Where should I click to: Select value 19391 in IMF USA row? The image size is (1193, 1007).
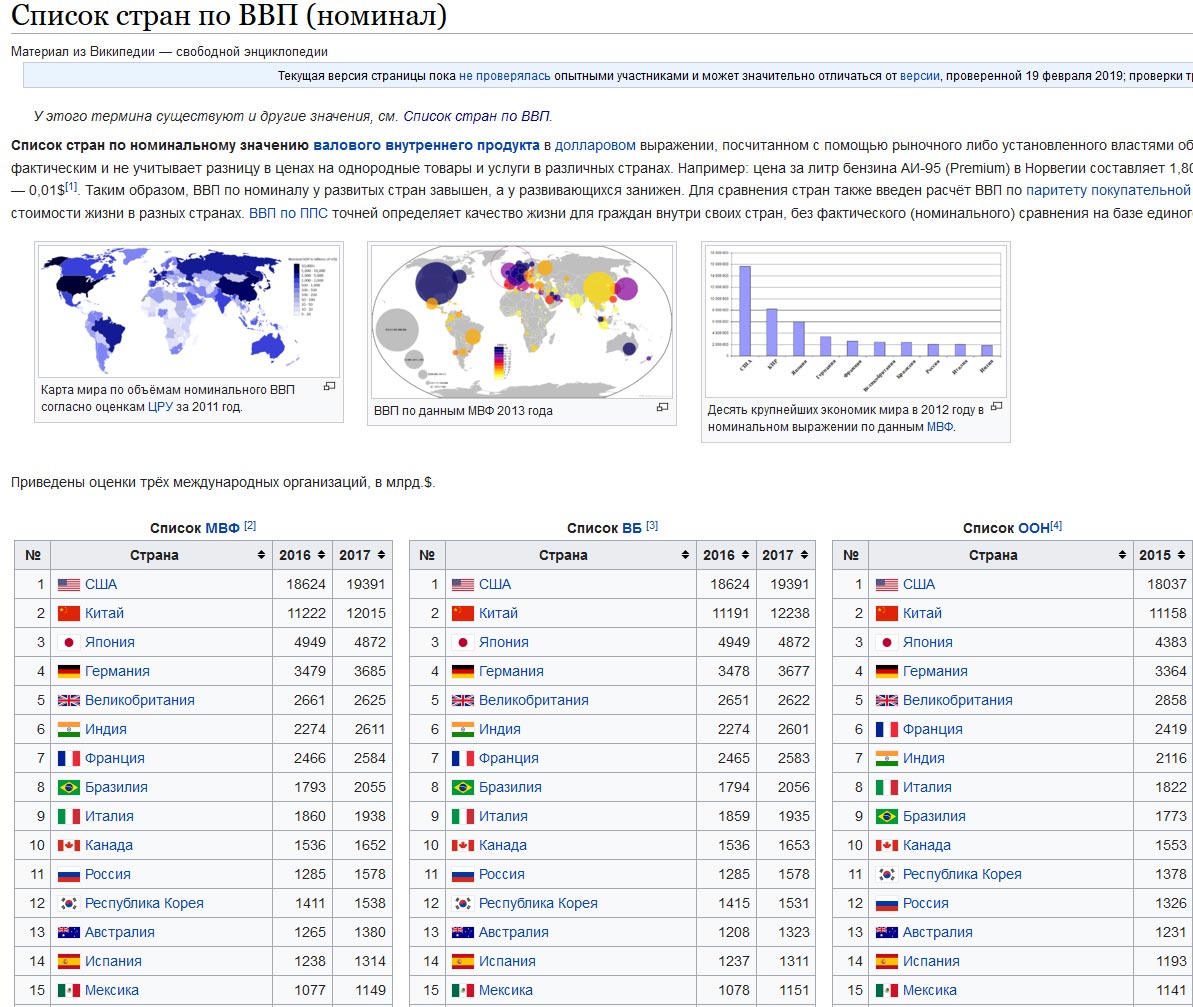(366, 585)
